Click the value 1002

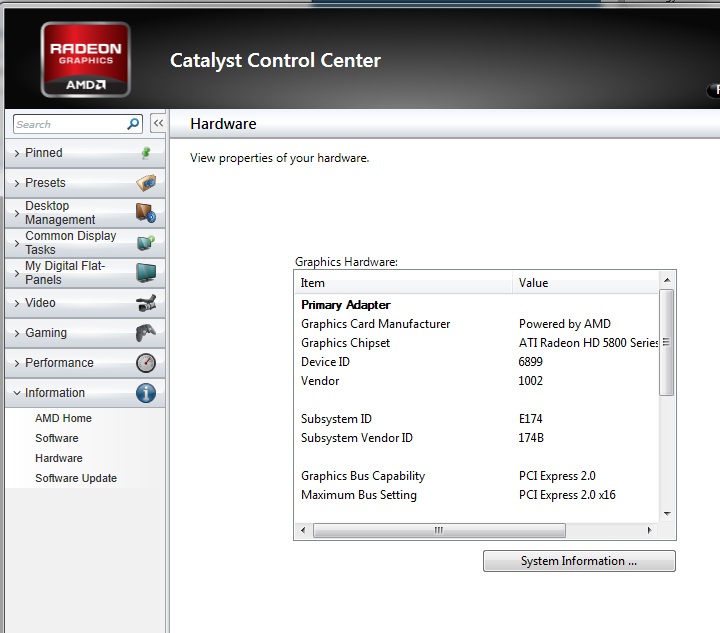pos(530,381)
